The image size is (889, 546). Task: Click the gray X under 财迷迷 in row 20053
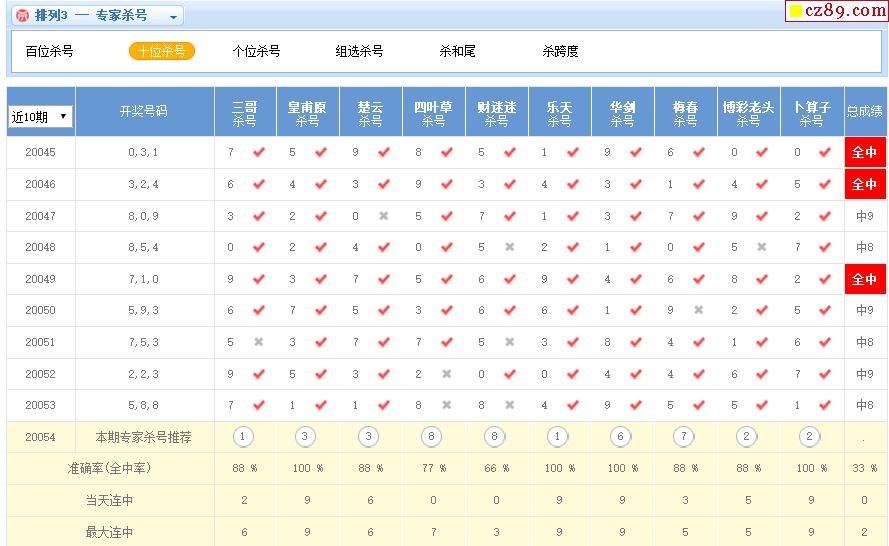510,405
